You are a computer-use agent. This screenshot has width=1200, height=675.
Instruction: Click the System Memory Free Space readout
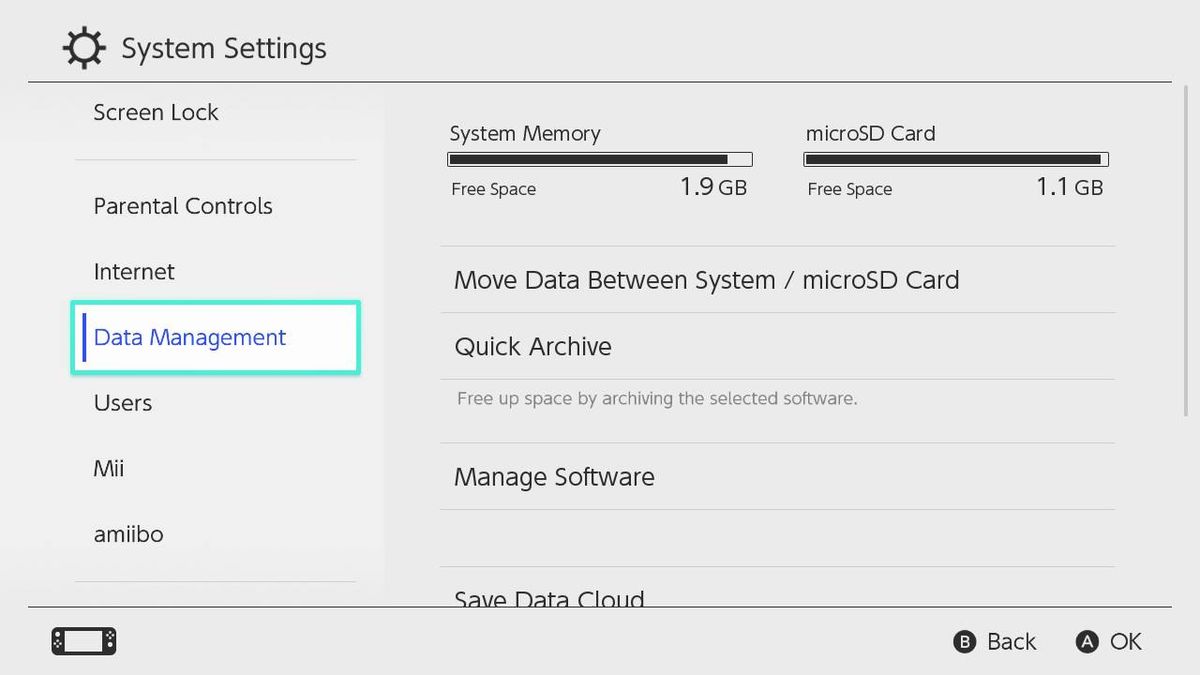click(494, 188)
